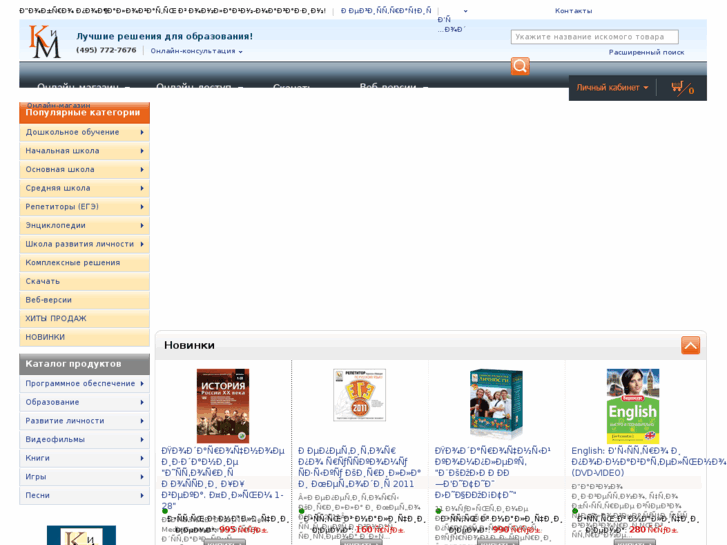Expand Образование catalog item

pos(84,402)
